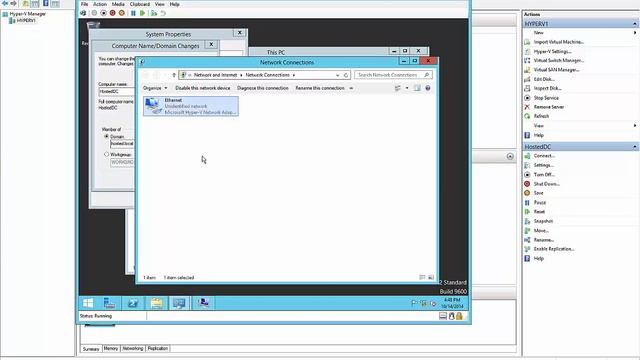Switch to the Networking tab
Image resolution: width=640 pixels, height=360 pixels.
[x=133, y=349]
